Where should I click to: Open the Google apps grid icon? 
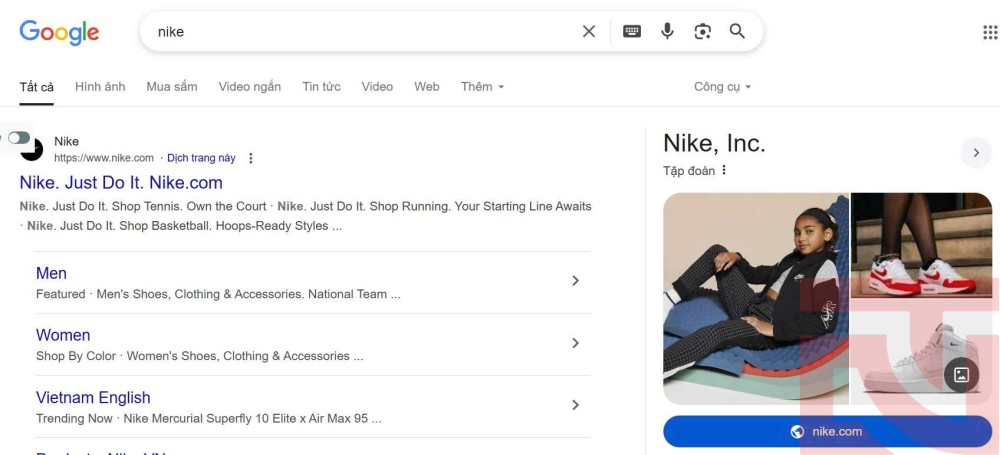[990, 32]
